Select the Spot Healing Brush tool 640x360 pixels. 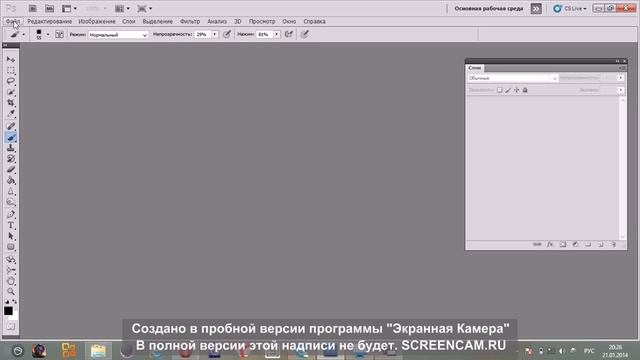(11, 127)
